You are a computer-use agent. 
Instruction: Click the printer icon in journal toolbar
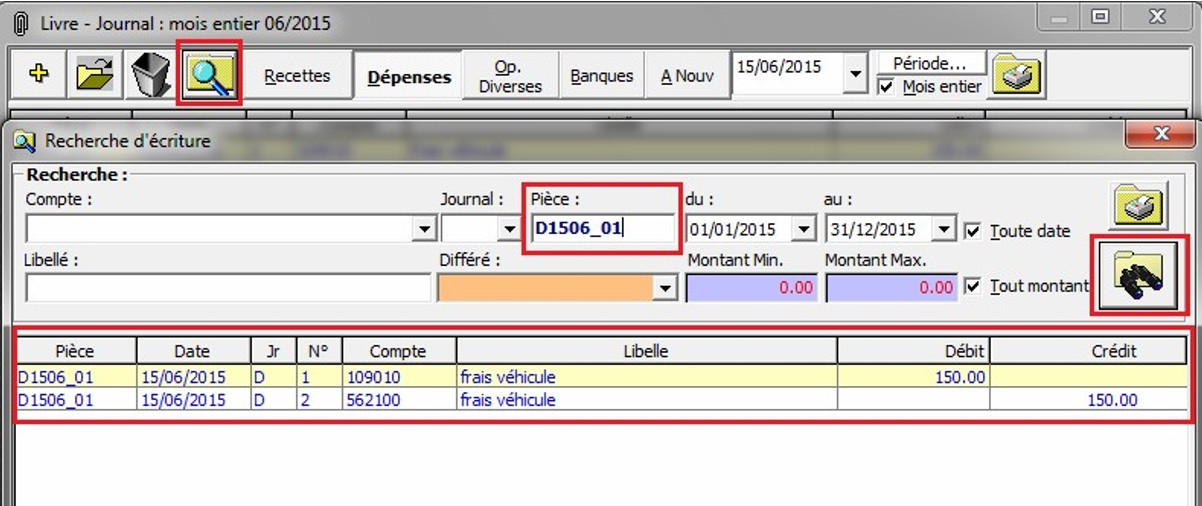coord(1017,76)
